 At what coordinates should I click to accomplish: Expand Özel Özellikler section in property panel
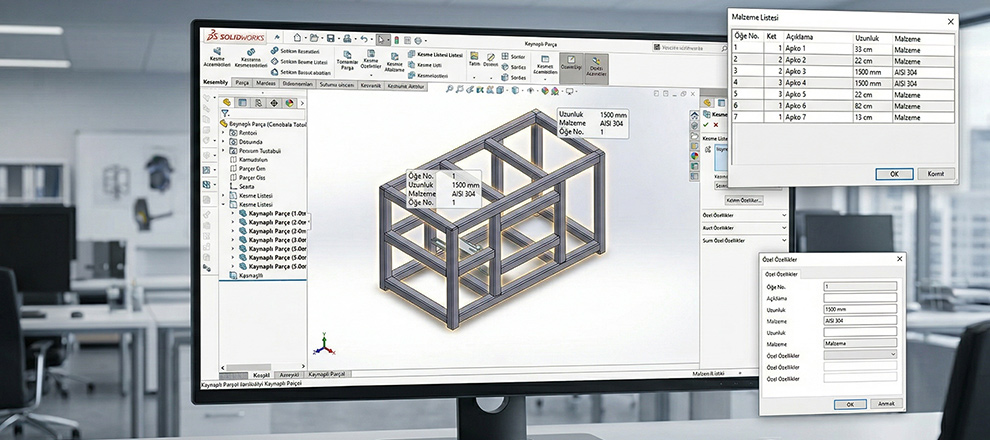[x=744, y=215]
